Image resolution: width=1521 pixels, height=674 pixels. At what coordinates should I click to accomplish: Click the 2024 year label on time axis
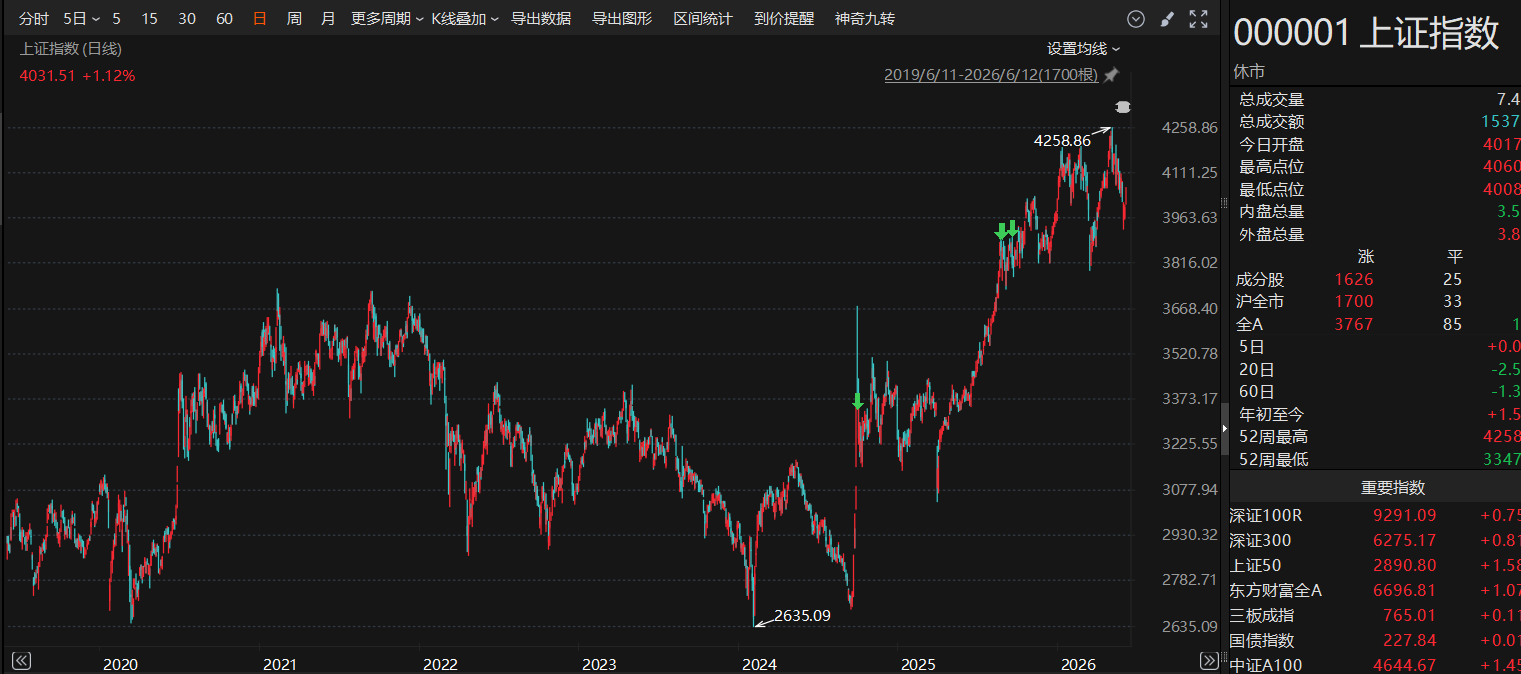[x=759, y=665]
